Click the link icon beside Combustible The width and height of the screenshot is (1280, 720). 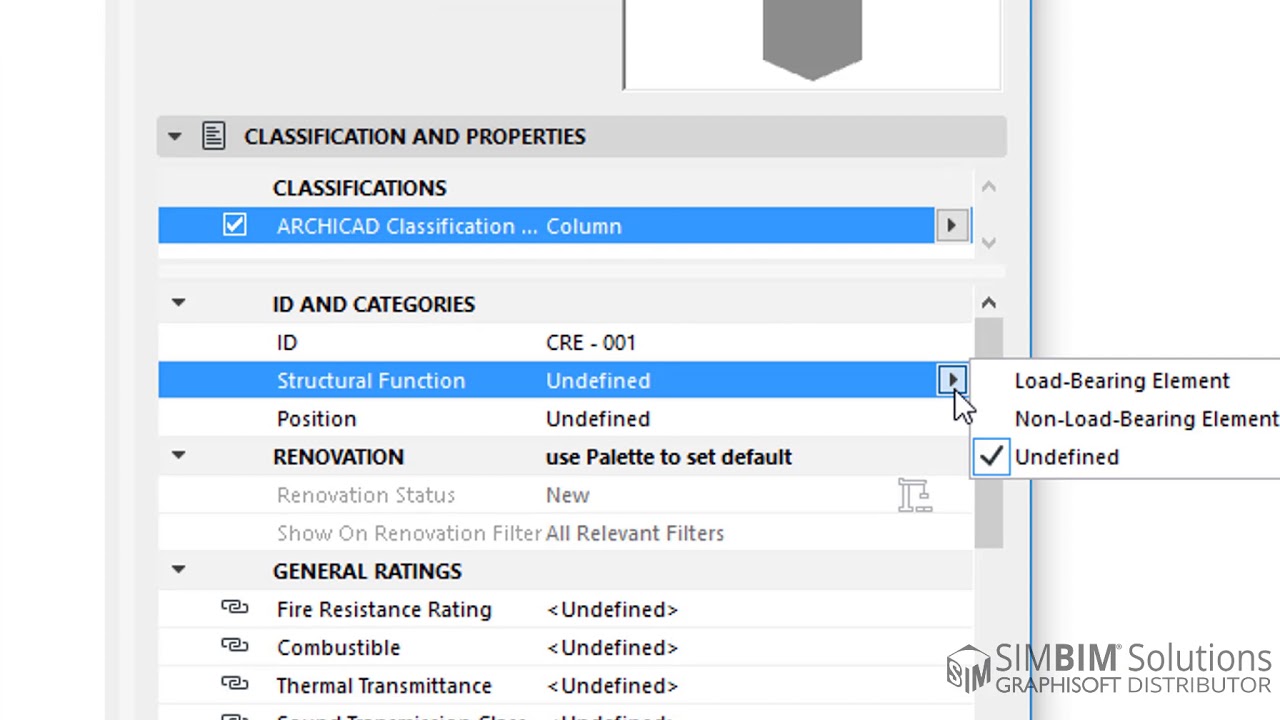point(234,646)
